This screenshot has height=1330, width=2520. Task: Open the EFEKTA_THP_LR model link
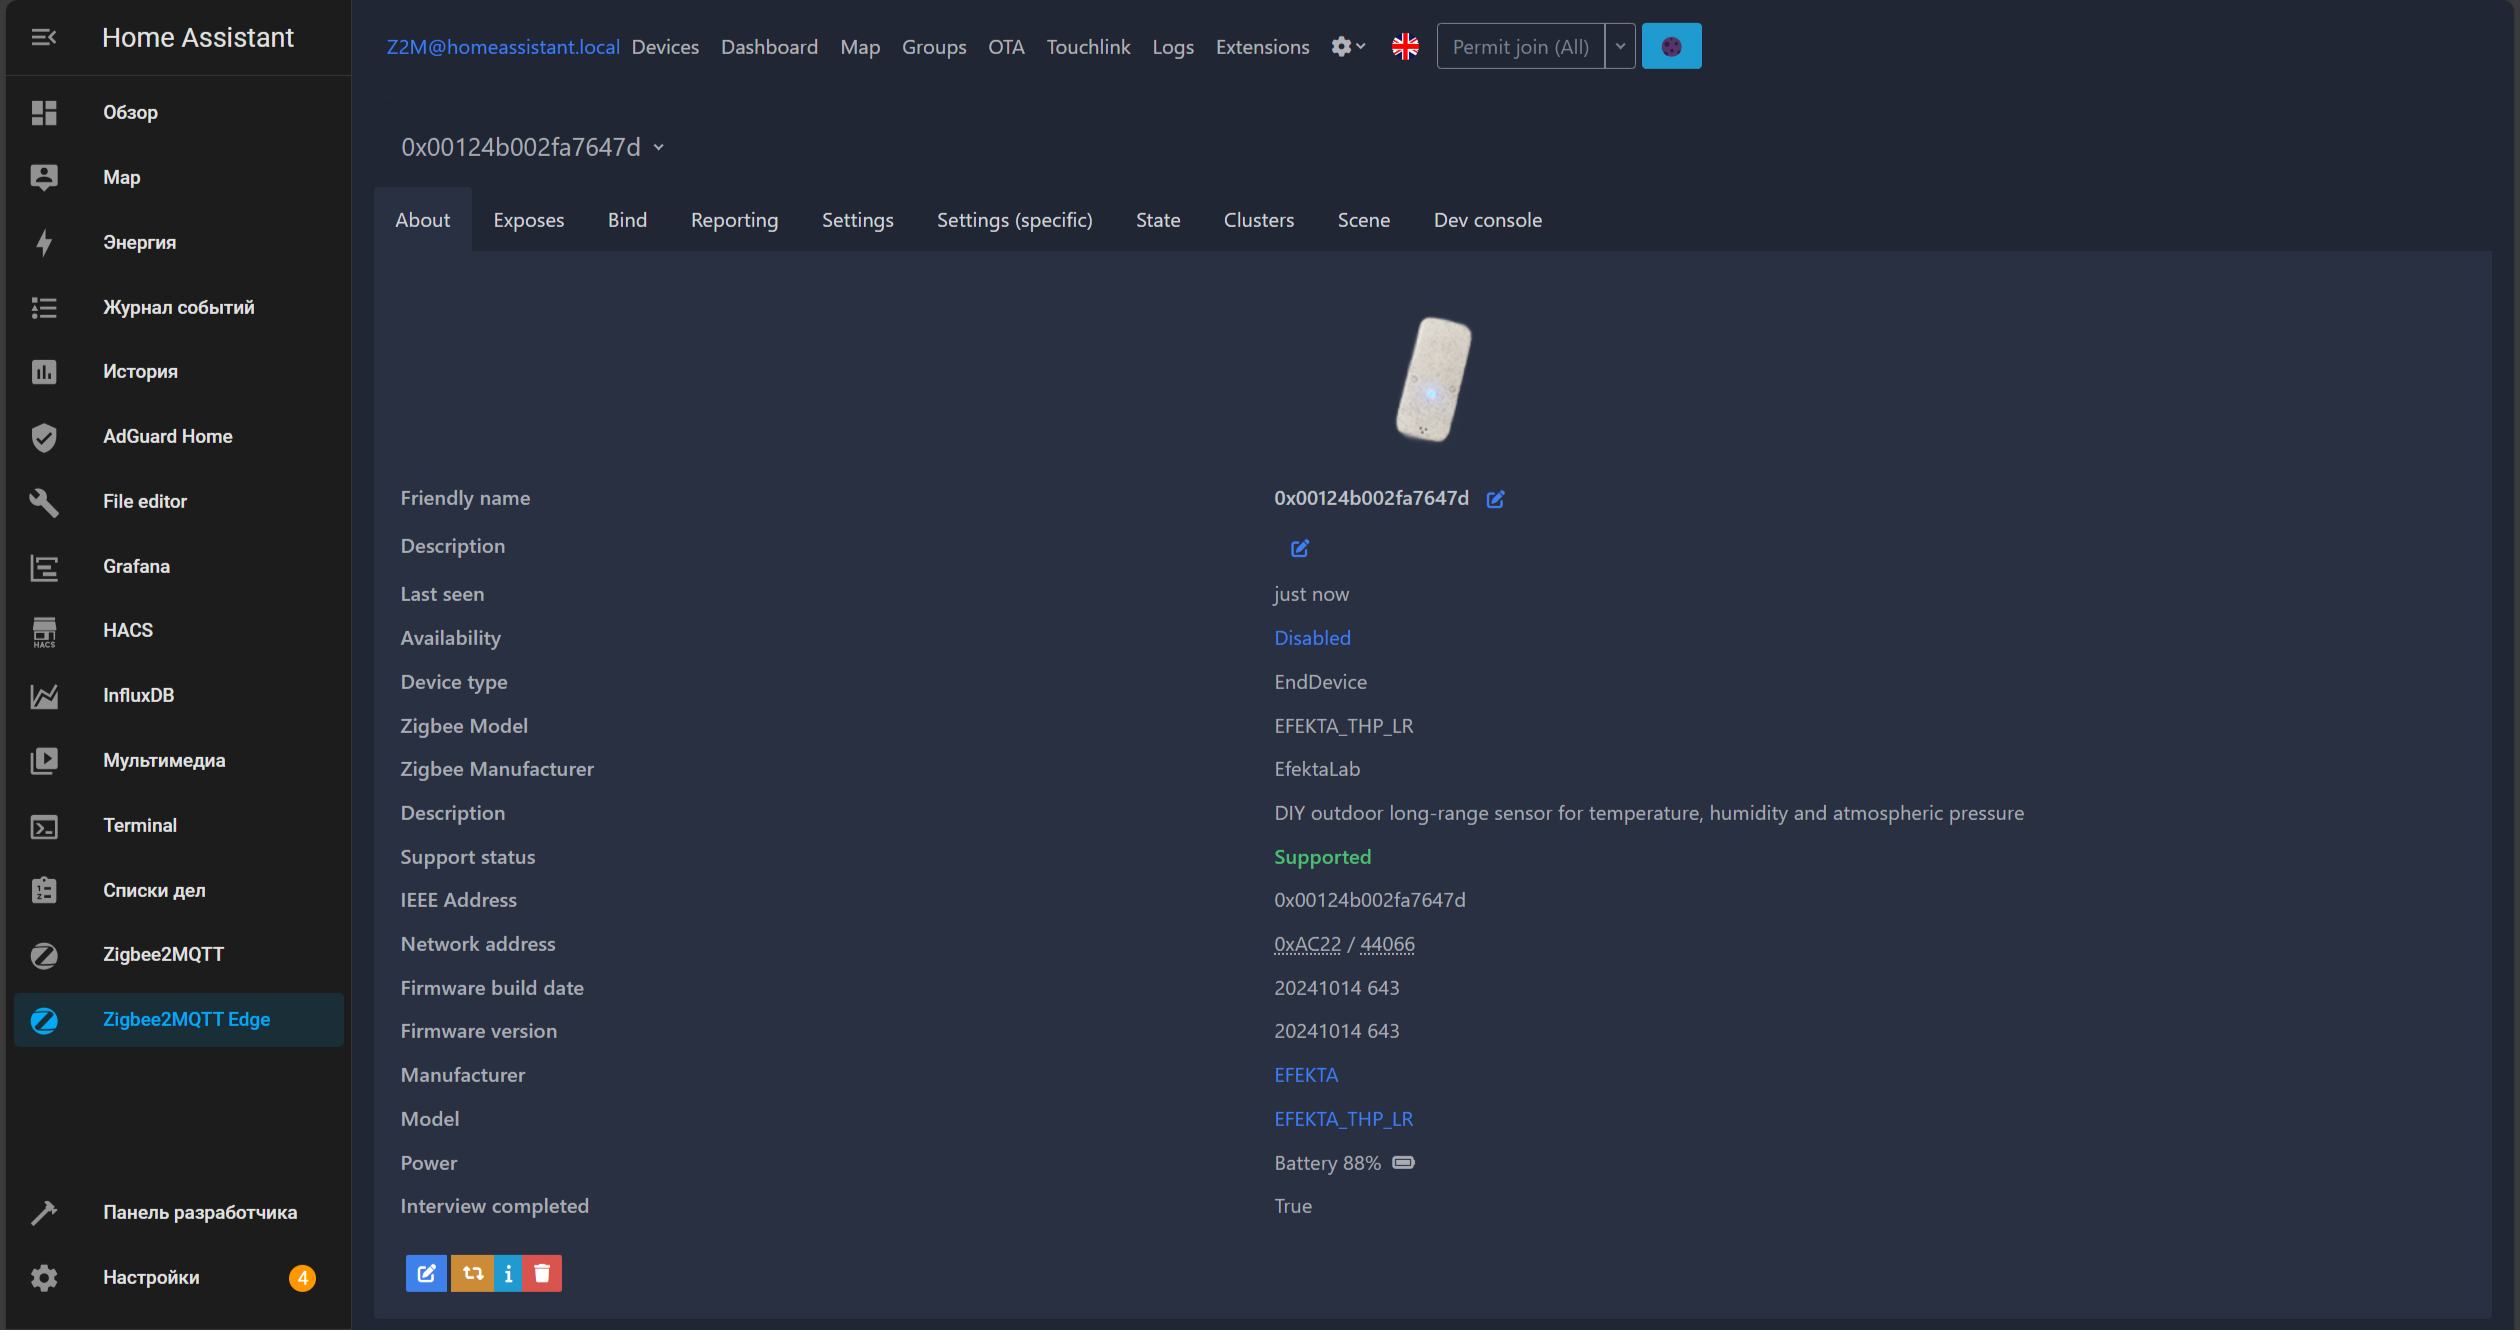click(1343, 1119)
